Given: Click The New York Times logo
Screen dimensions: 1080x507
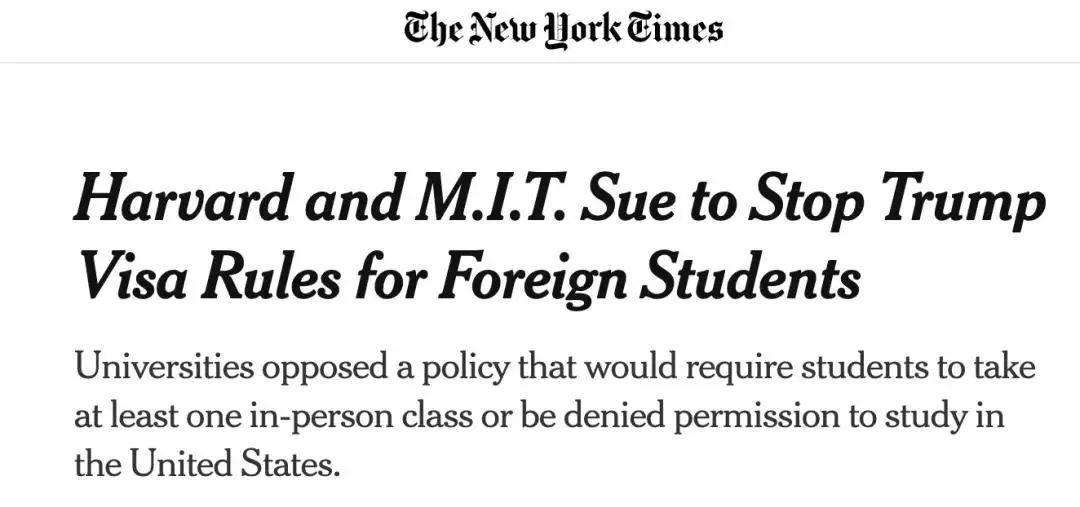Looking at the screenshot, I should [x=563, y=29].
